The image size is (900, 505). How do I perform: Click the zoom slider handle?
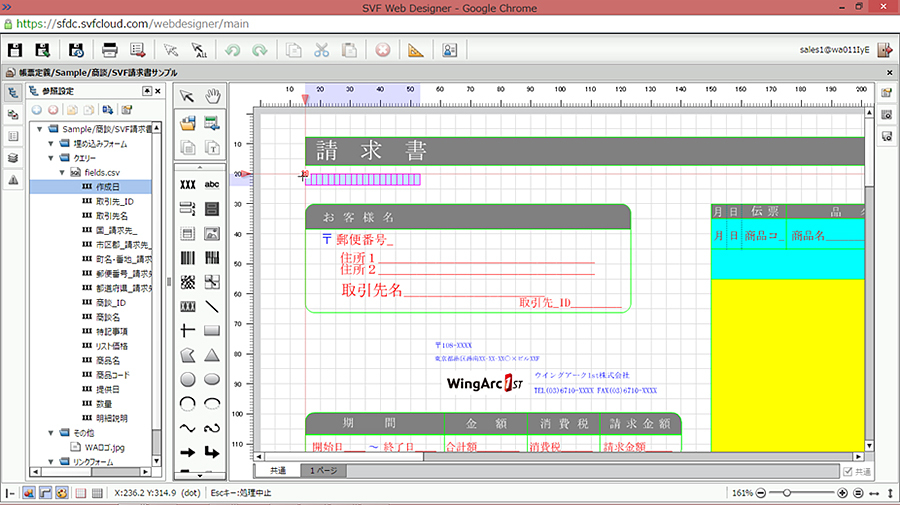click(788, 493)
